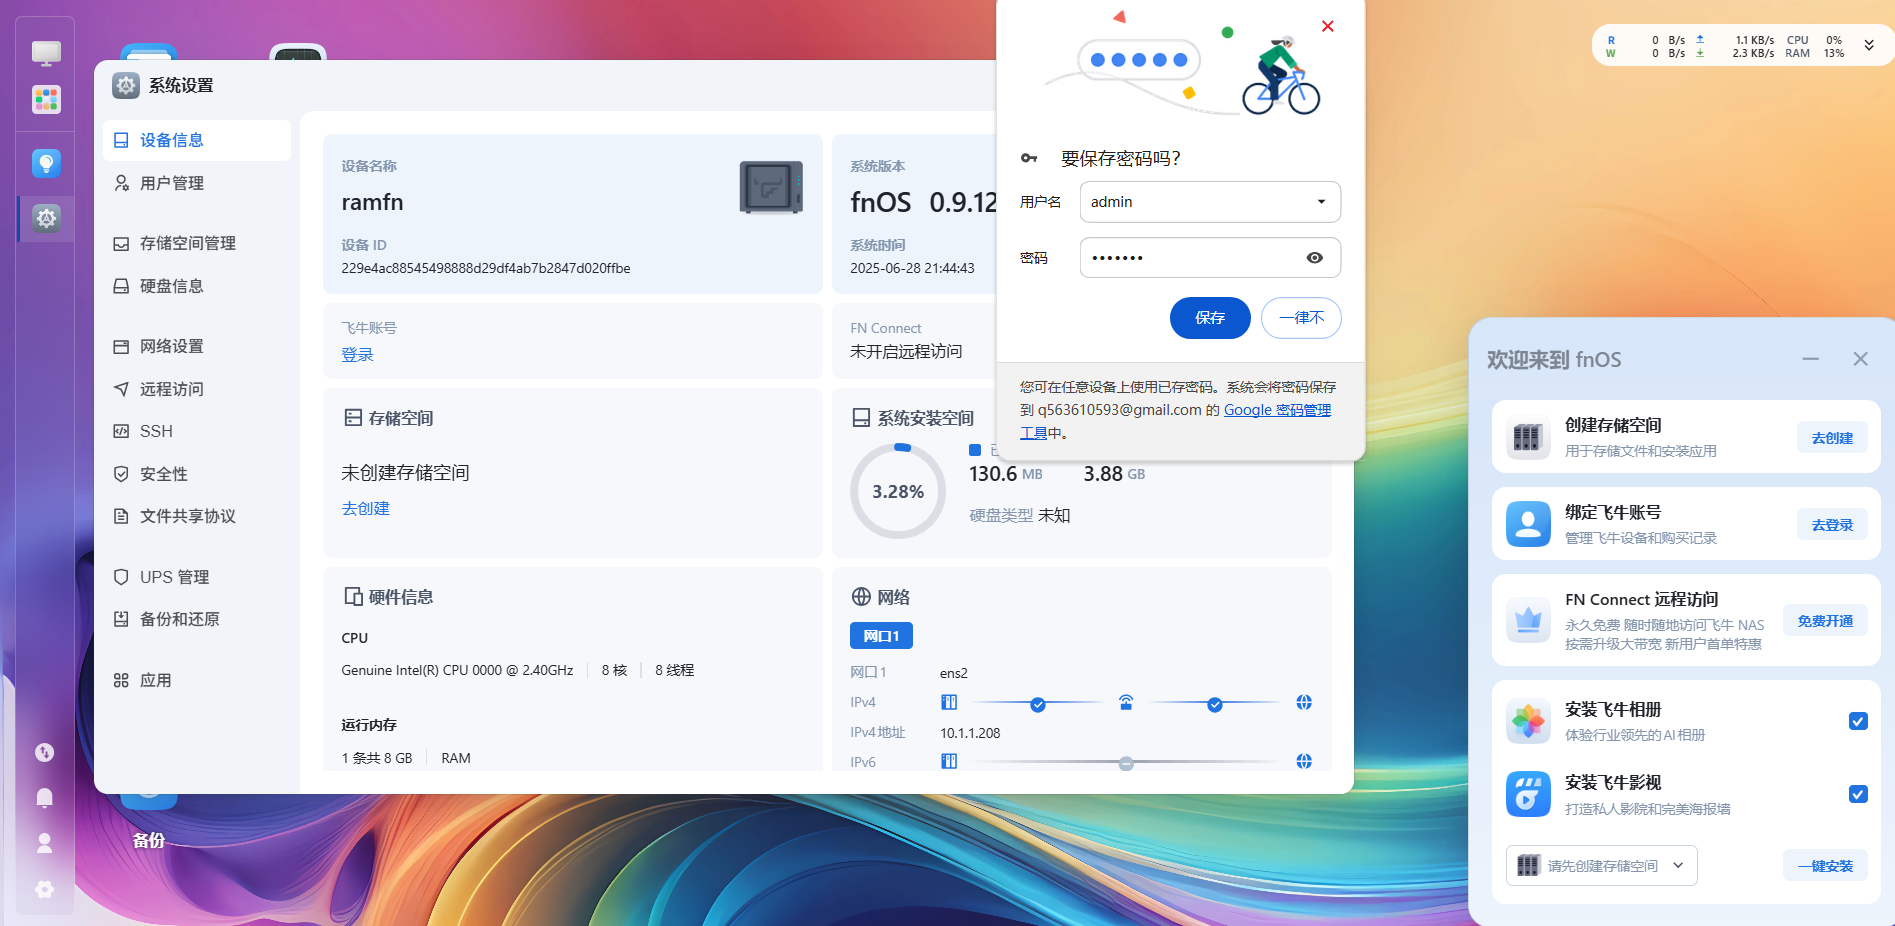1895x926 pixels.
Task: Click the IPv6 network port icon
Action: coord(949,761)
